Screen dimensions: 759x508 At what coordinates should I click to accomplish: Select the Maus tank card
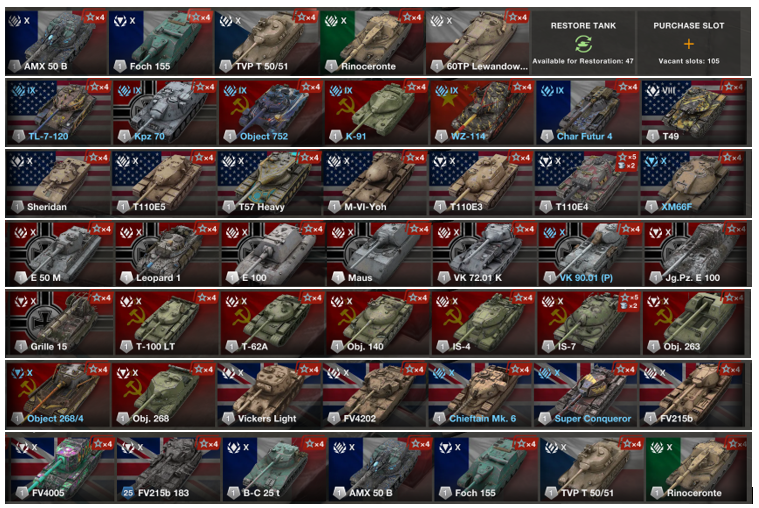click(x=379, y=254)
